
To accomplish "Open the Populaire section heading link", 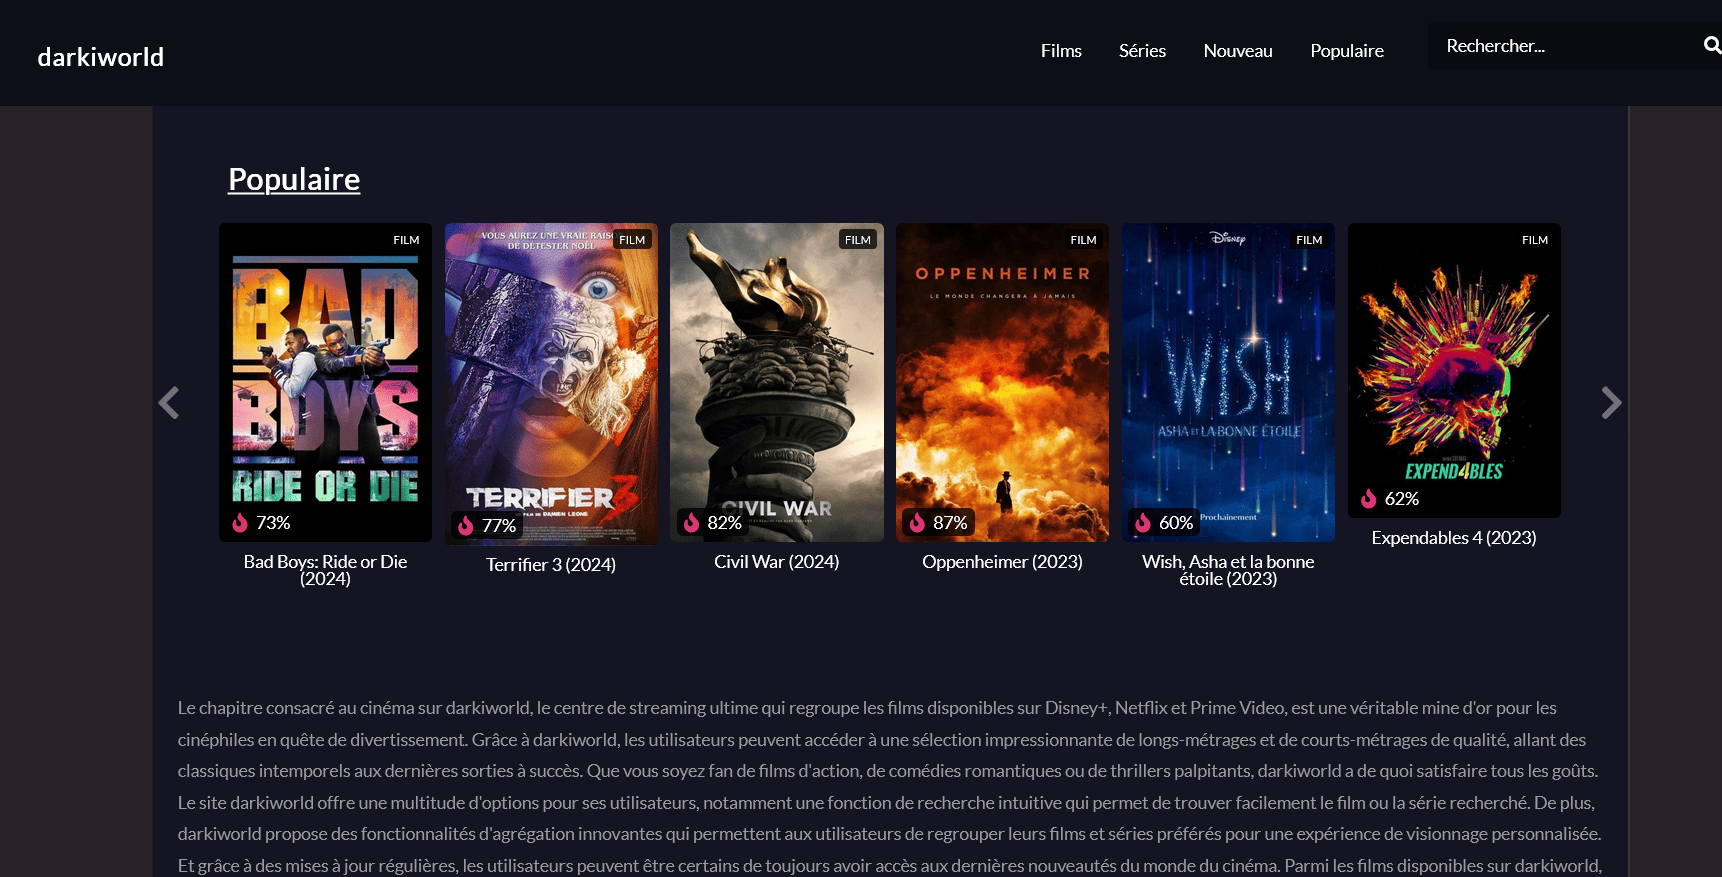I will 294,179.
